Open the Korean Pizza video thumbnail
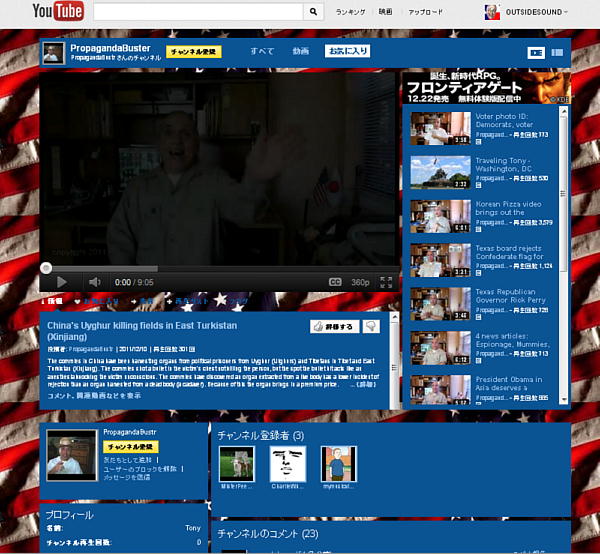 pos(440,216)
